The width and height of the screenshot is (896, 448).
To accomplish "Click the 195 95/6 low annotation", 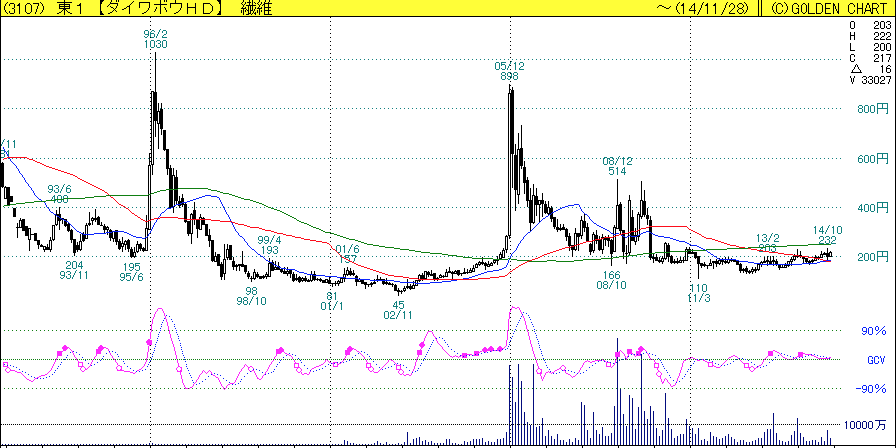I will click(x=131, y=273).
